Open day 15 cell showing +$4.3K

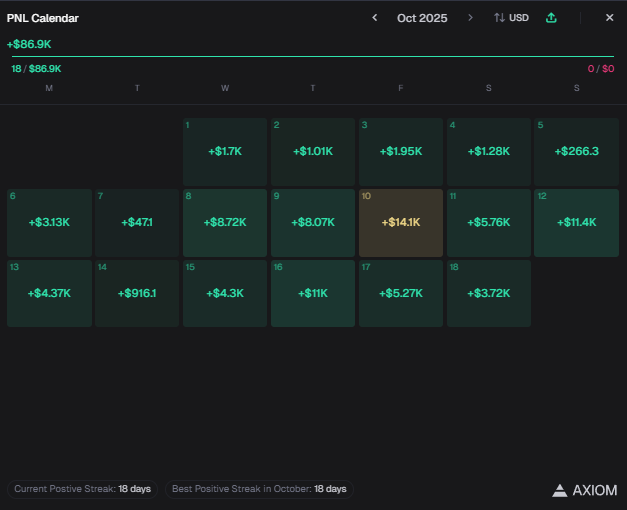225,293
